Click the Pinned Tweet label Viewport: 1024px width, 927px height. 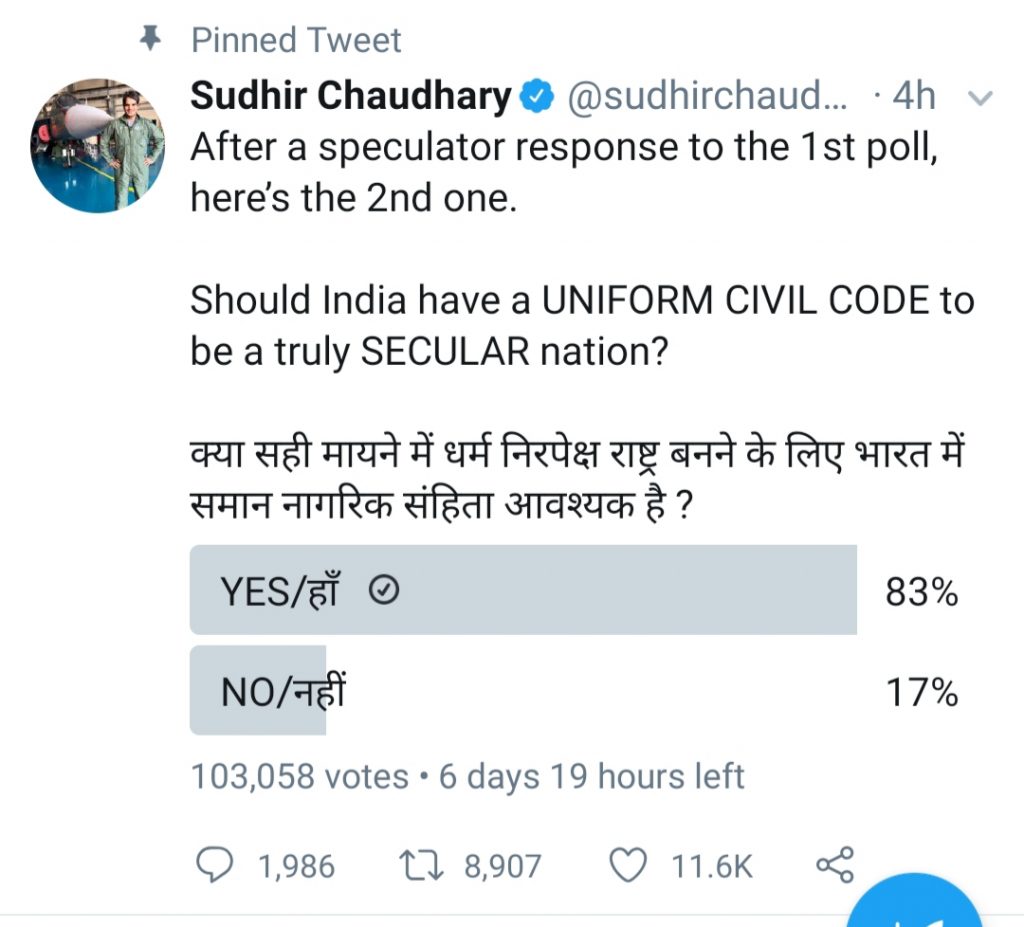point(296,40)
